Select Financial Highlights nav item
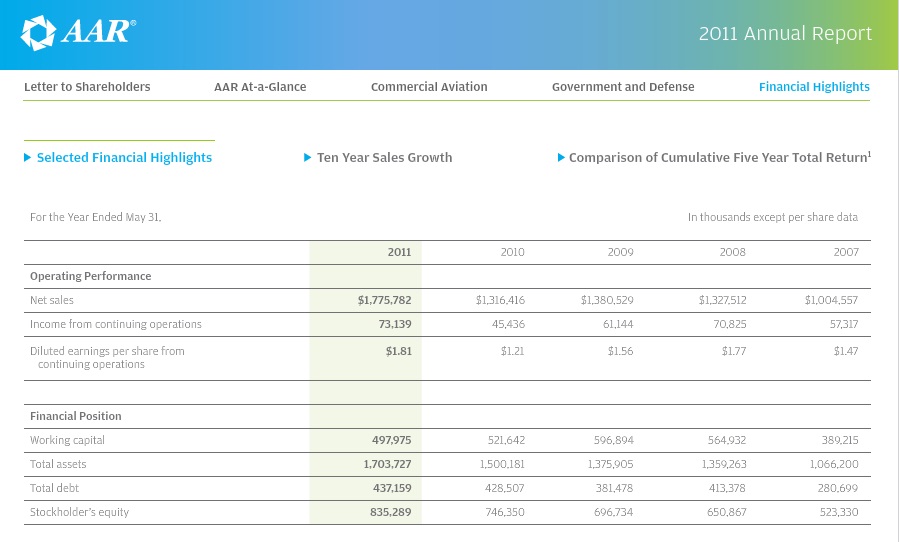 pos(814,87)
